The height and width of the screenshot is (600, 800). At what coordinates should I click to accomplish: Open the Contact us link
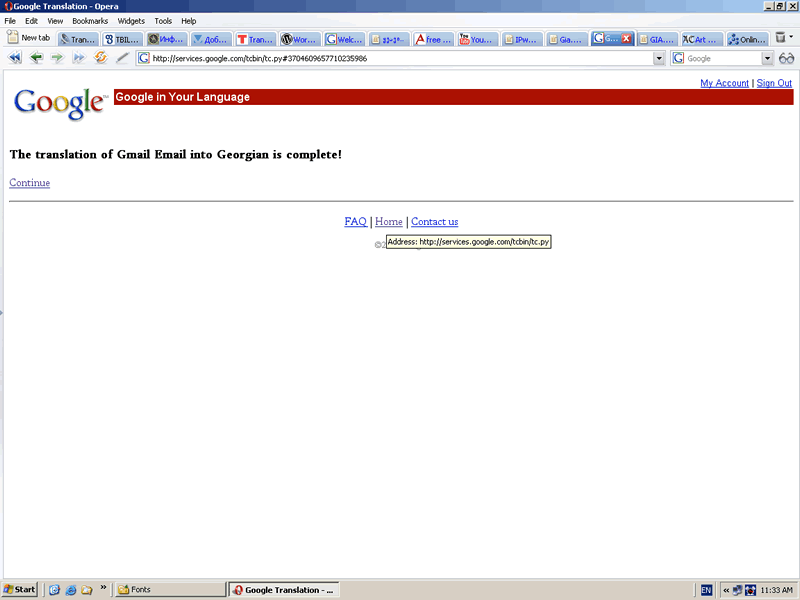[x=435, y=221]
